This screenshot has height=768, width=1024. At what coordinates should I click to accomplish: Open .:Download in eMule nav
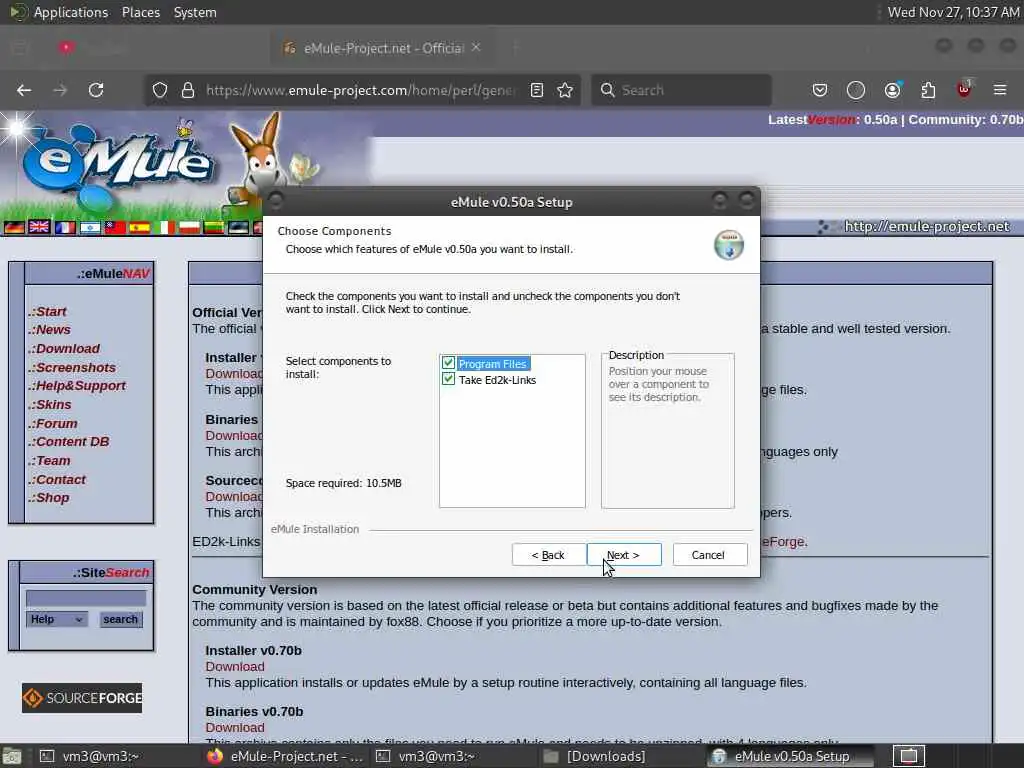pyautogui.click(x=64, y=349)
